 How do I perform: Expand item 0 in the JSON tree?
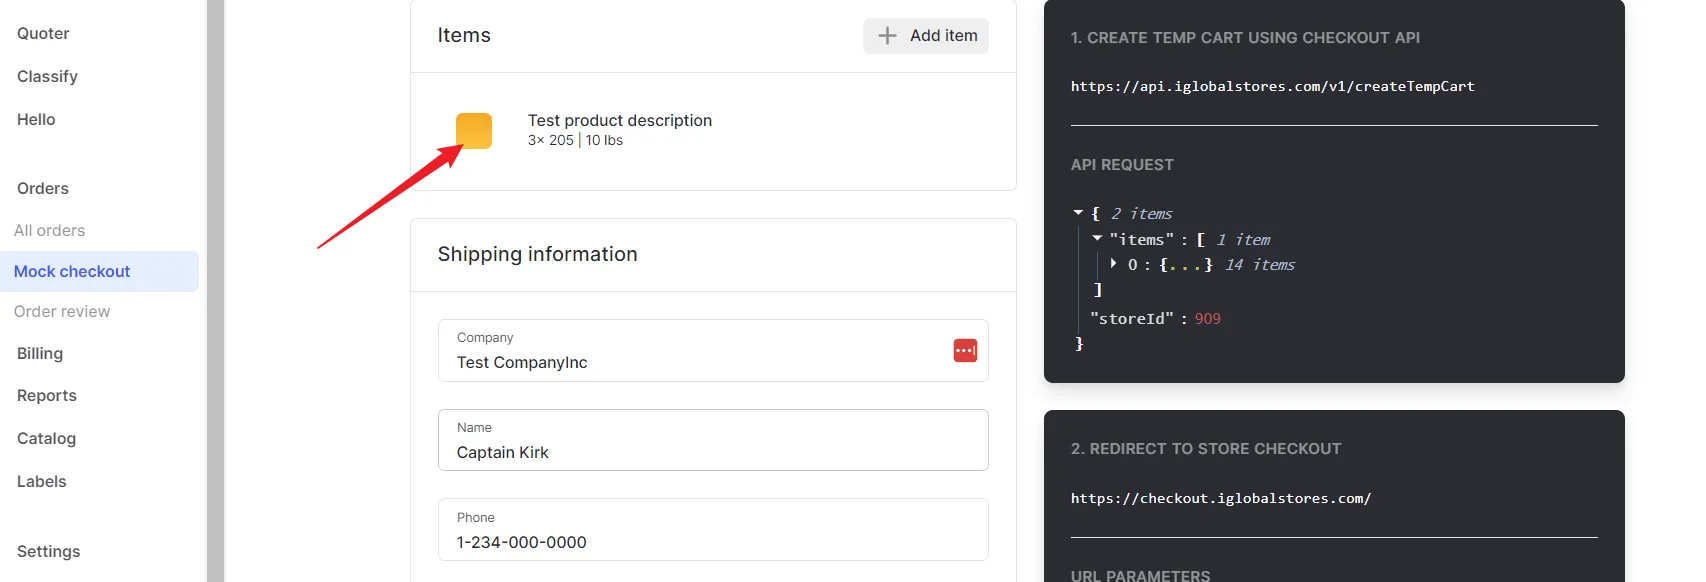pyautogui.click(x=1114, y=264)
